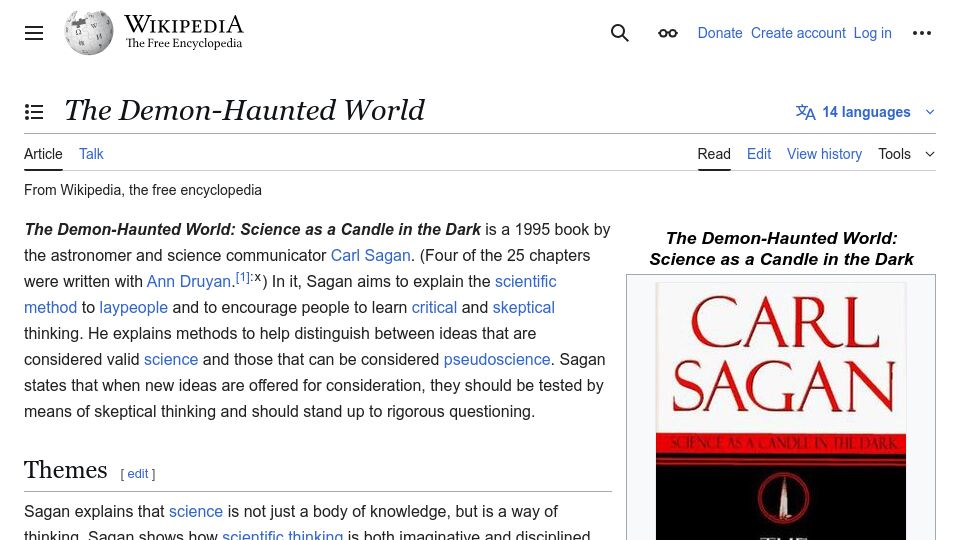Open the Edit tab

pyautogui.click(x=759, y=154)
